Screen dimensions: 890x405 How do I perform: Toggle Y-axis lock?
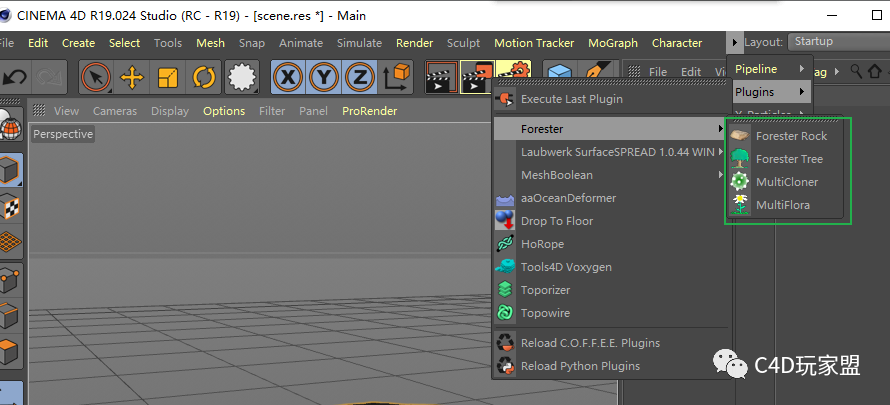point(324,77)
